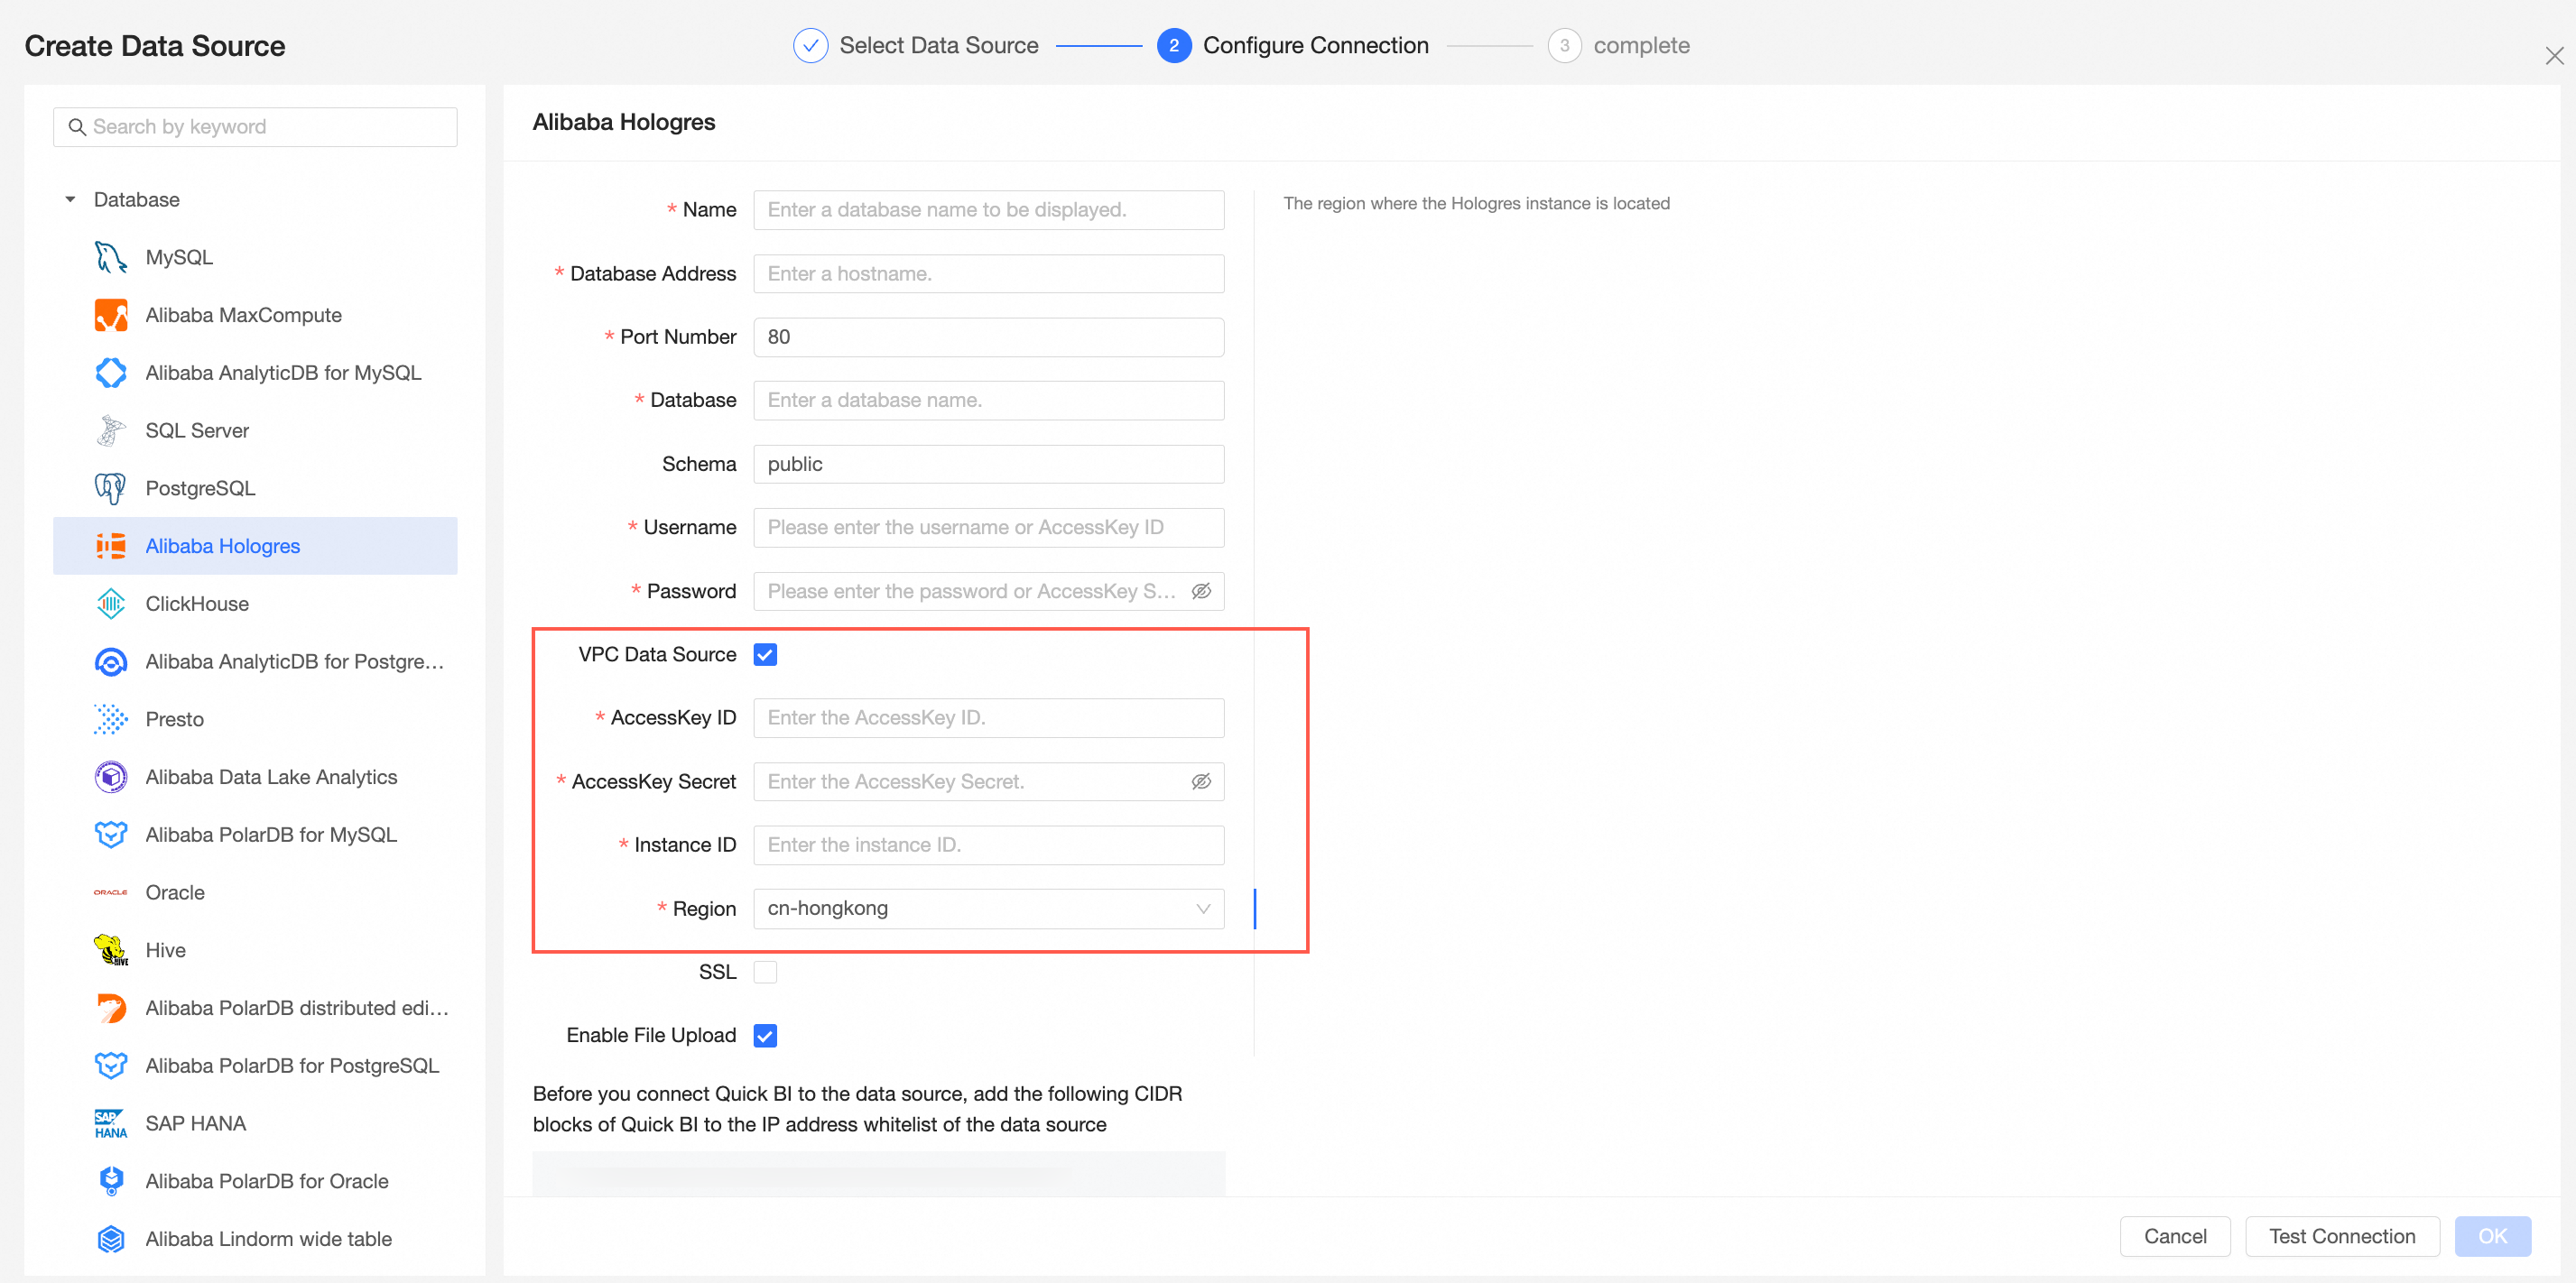Screen dimensions: 2576x1283
Task: Click the Database Address input field
Action: click(x=988, y=274)
